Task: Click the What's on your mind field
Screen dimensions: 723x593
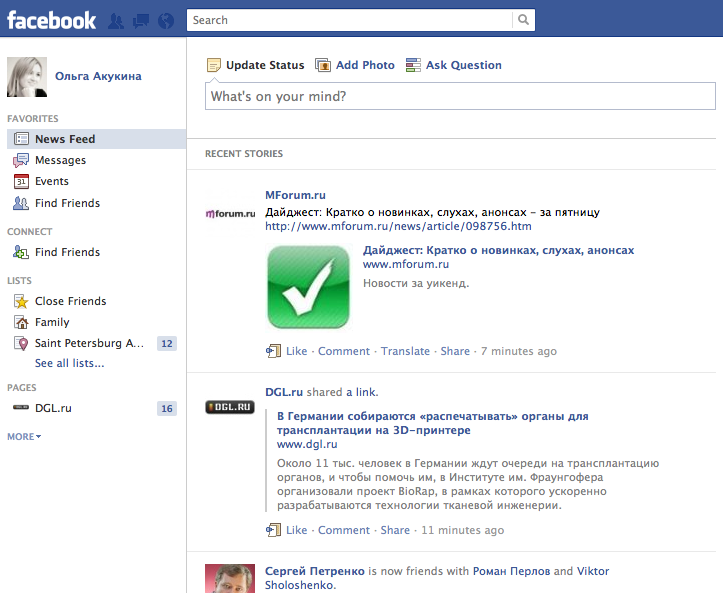Action: click(x=460, y=97)
